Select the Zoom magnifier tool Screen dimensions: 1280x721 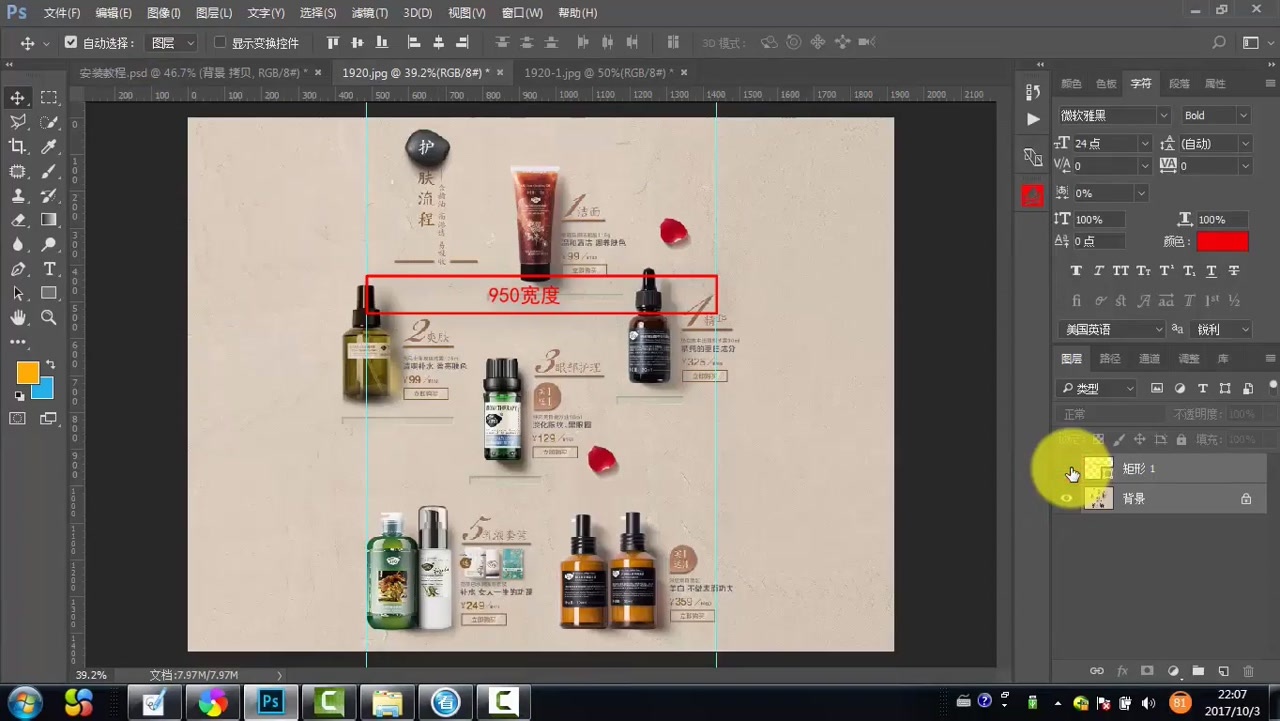click(49, 317)
